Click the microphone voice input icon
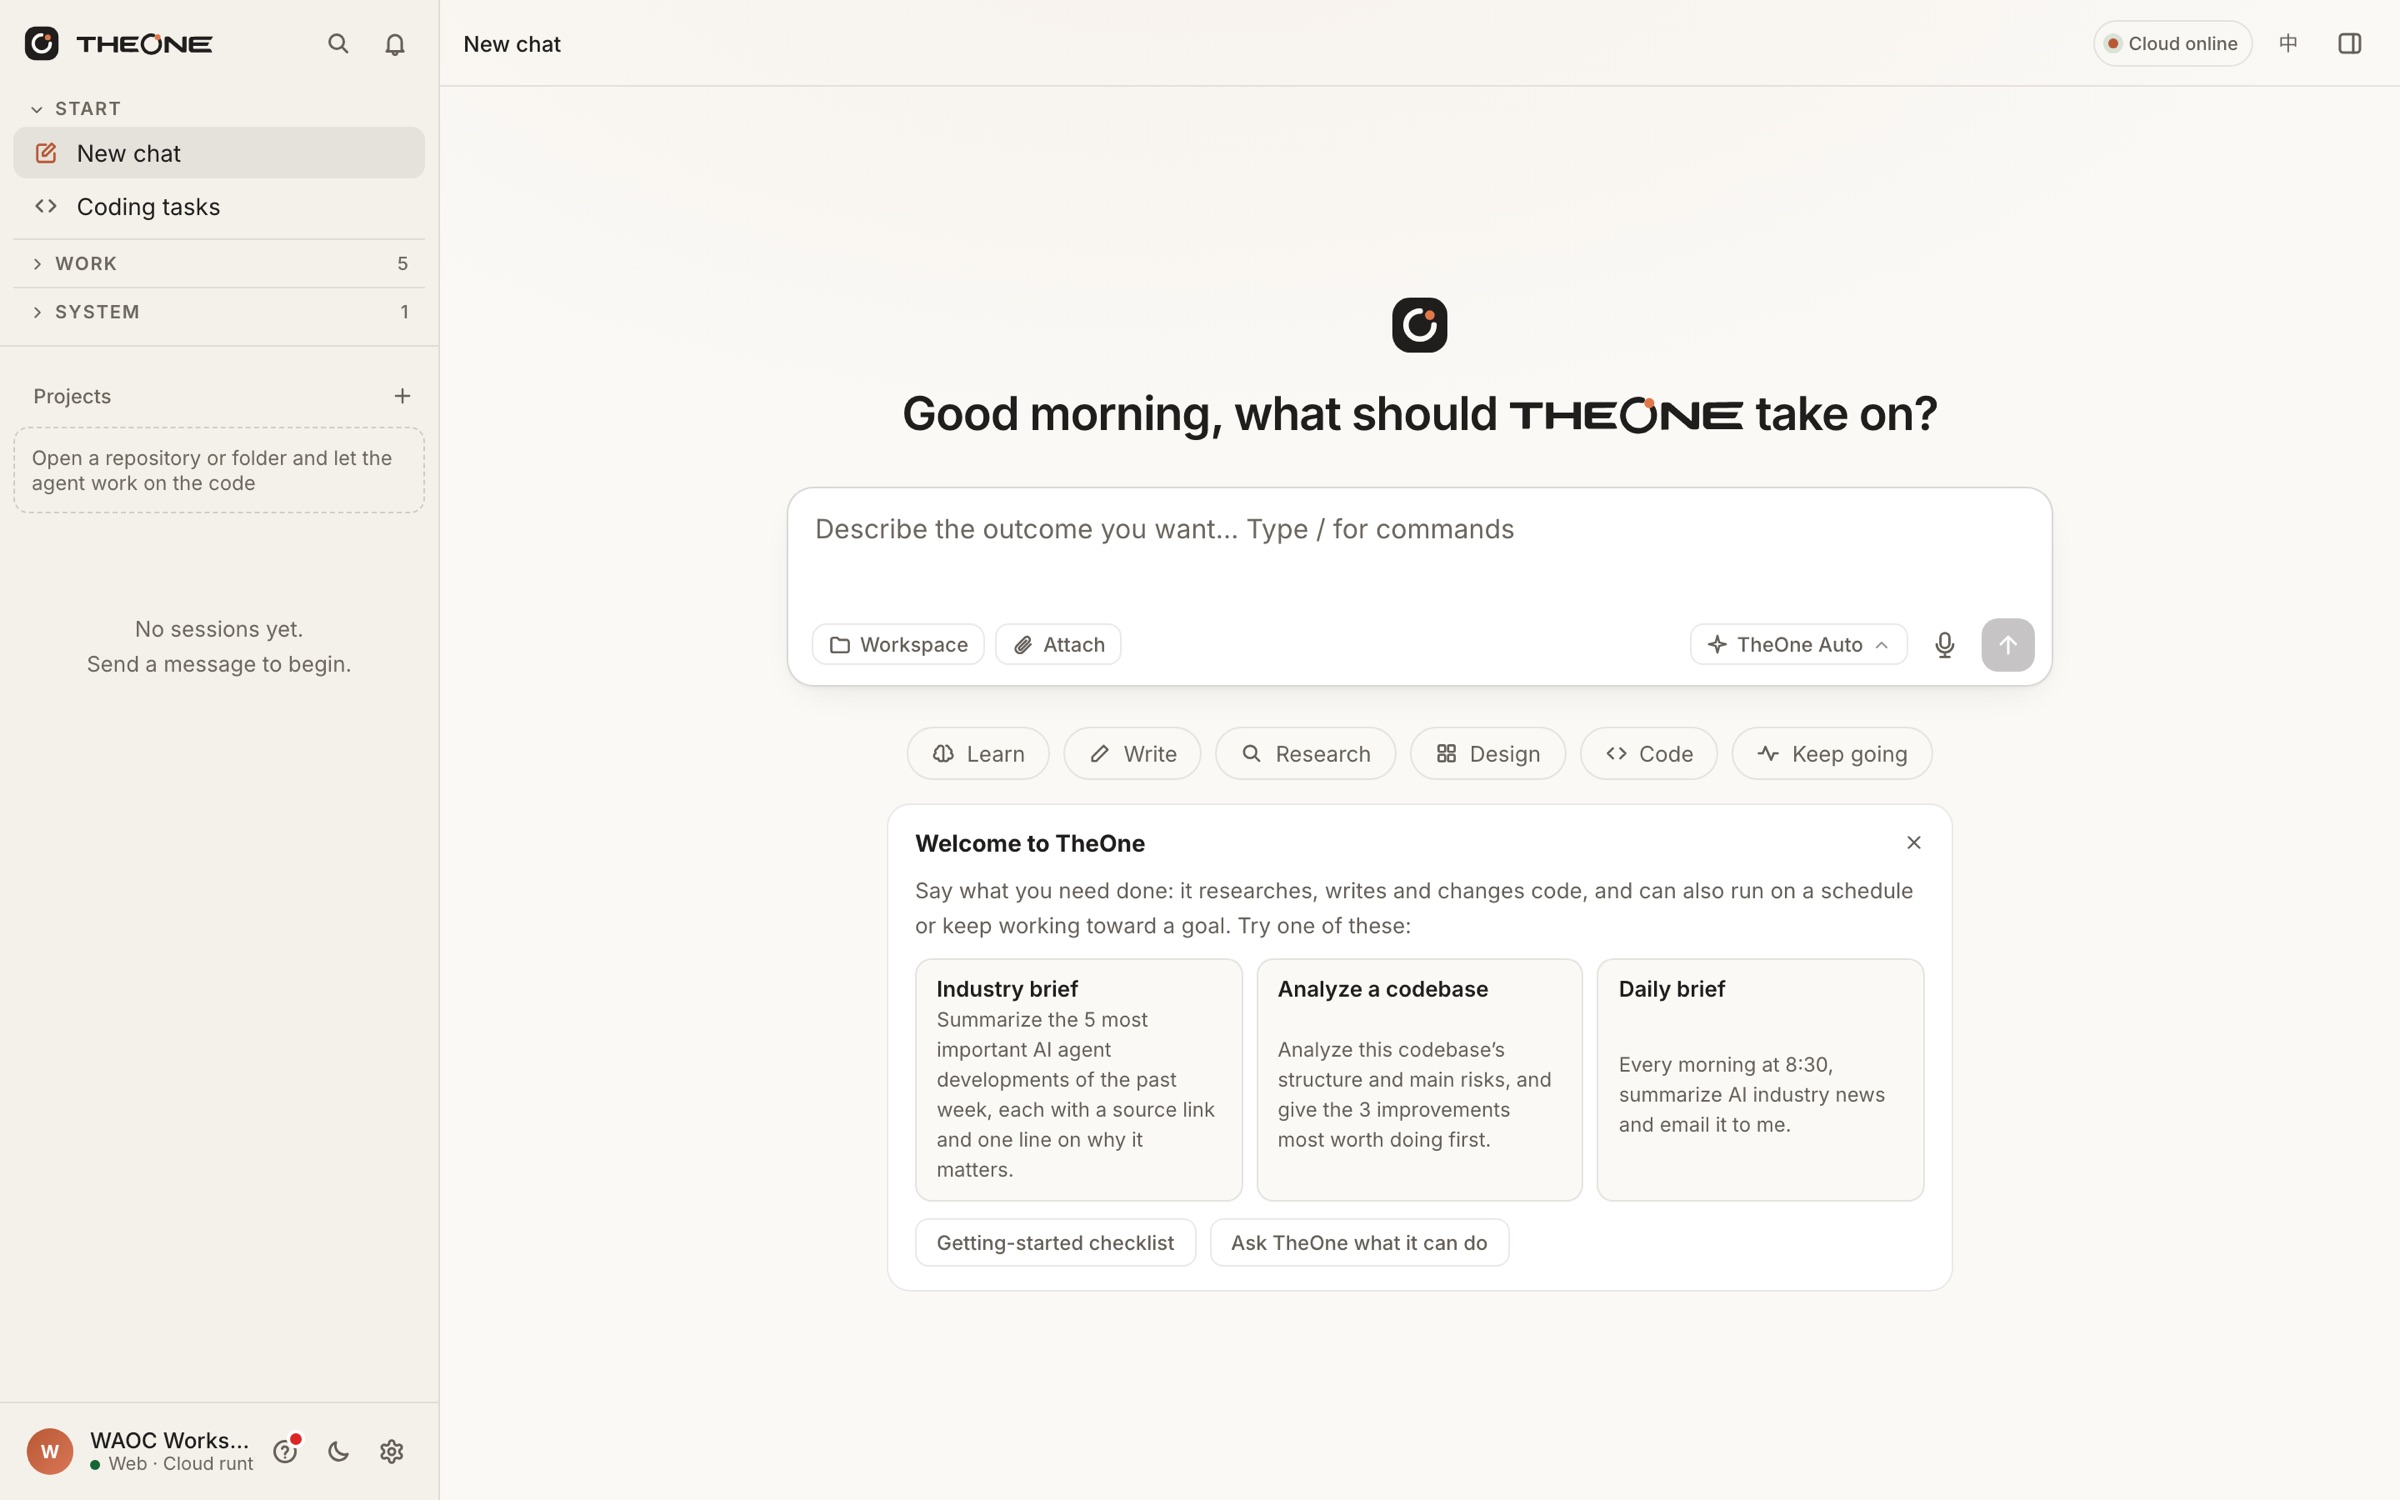Image resolution: width=2400 pixels, height=1500 pixels. point(1944,645)
